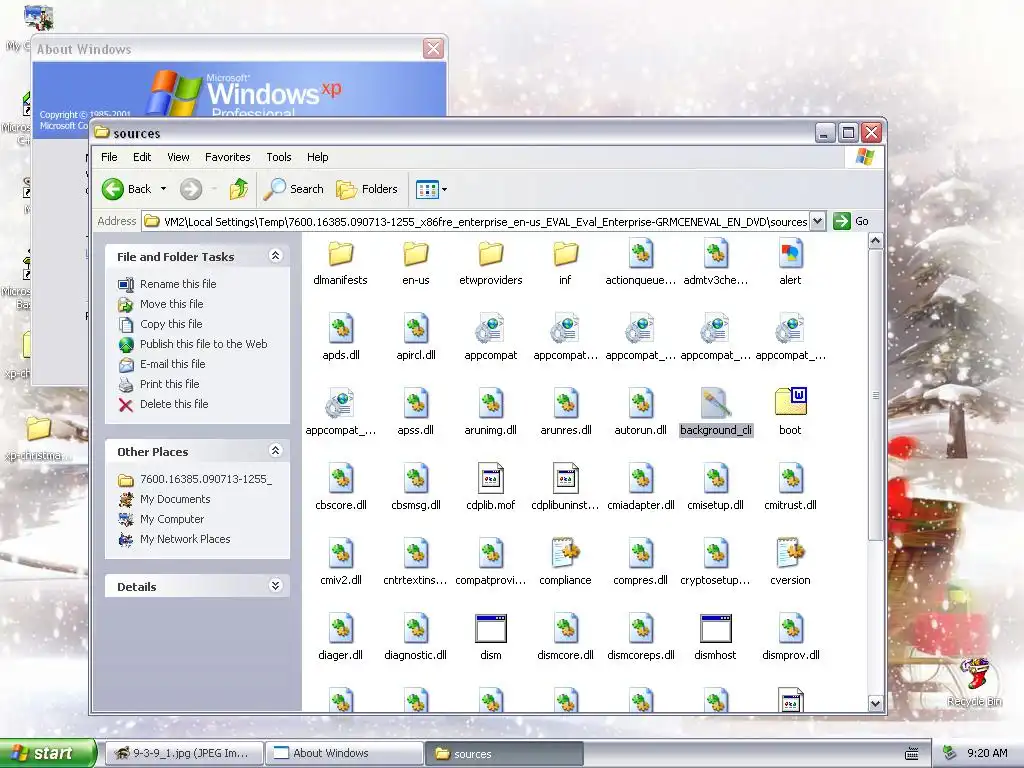Select the en-us folder icon
Viewport: 1024px width, 768px height.
click(x=415, y=254)
